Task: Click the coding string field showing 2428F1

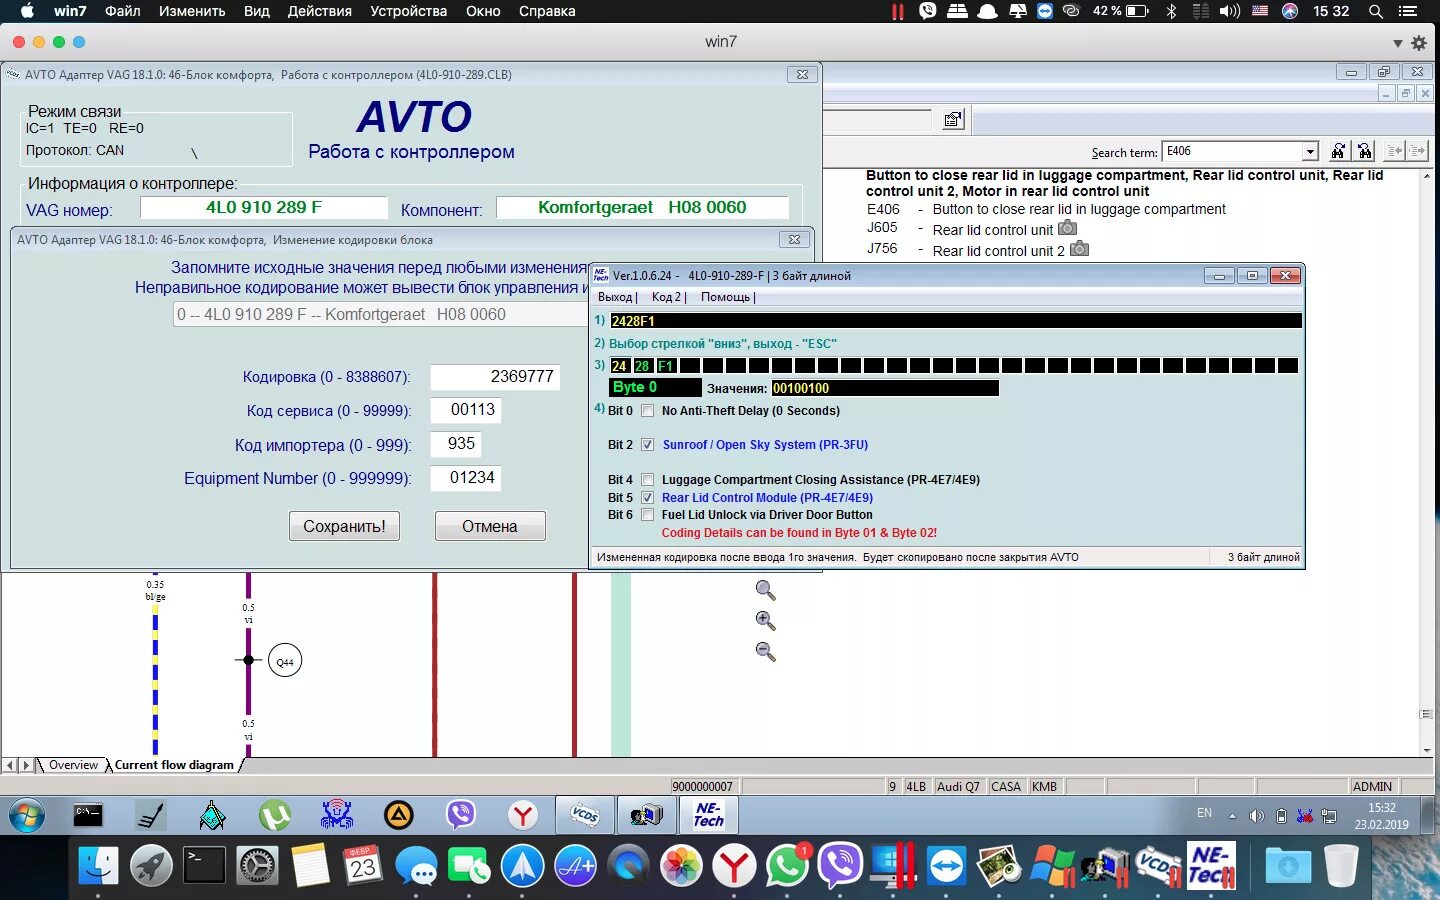Action: [955, 321]
